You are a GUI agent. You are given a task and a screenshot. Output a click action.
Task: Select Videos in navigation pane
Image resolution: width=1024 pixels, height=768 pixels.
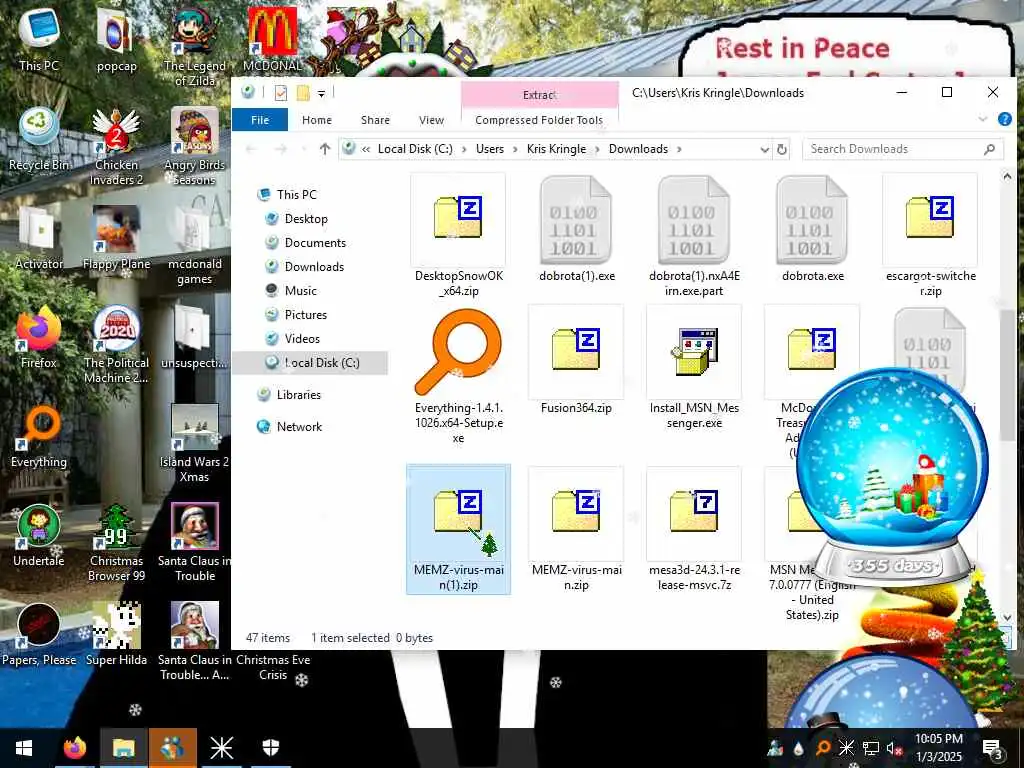tap(302, 338)
